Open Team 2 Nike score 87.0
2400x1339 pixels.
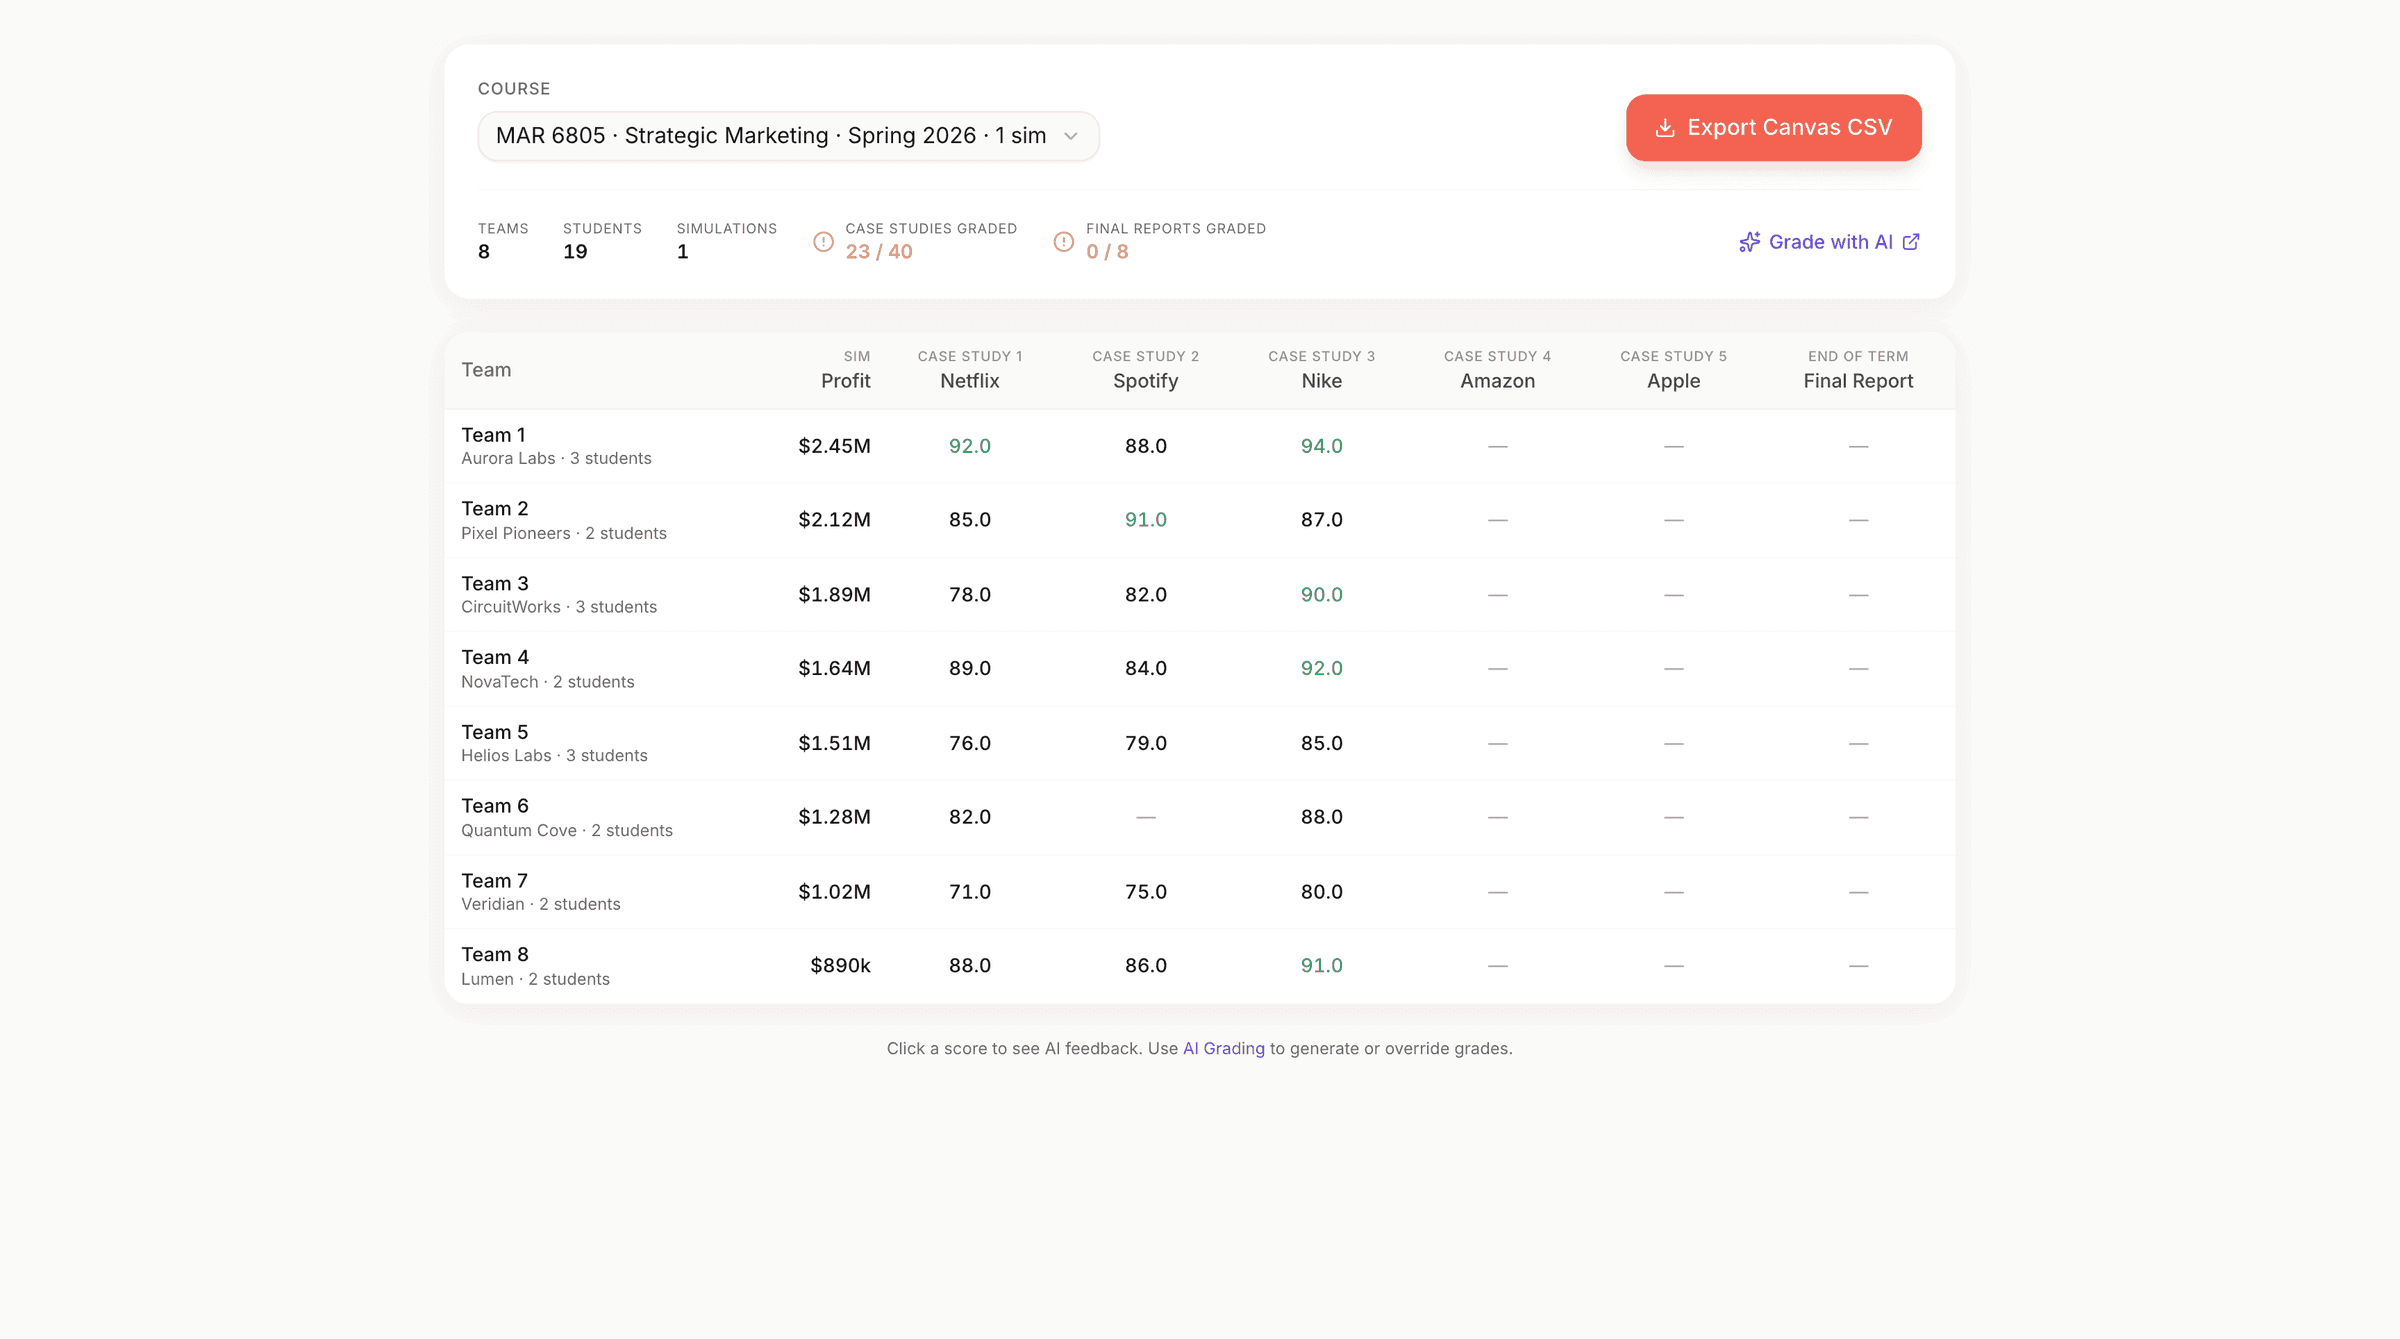click(1321, 520)
